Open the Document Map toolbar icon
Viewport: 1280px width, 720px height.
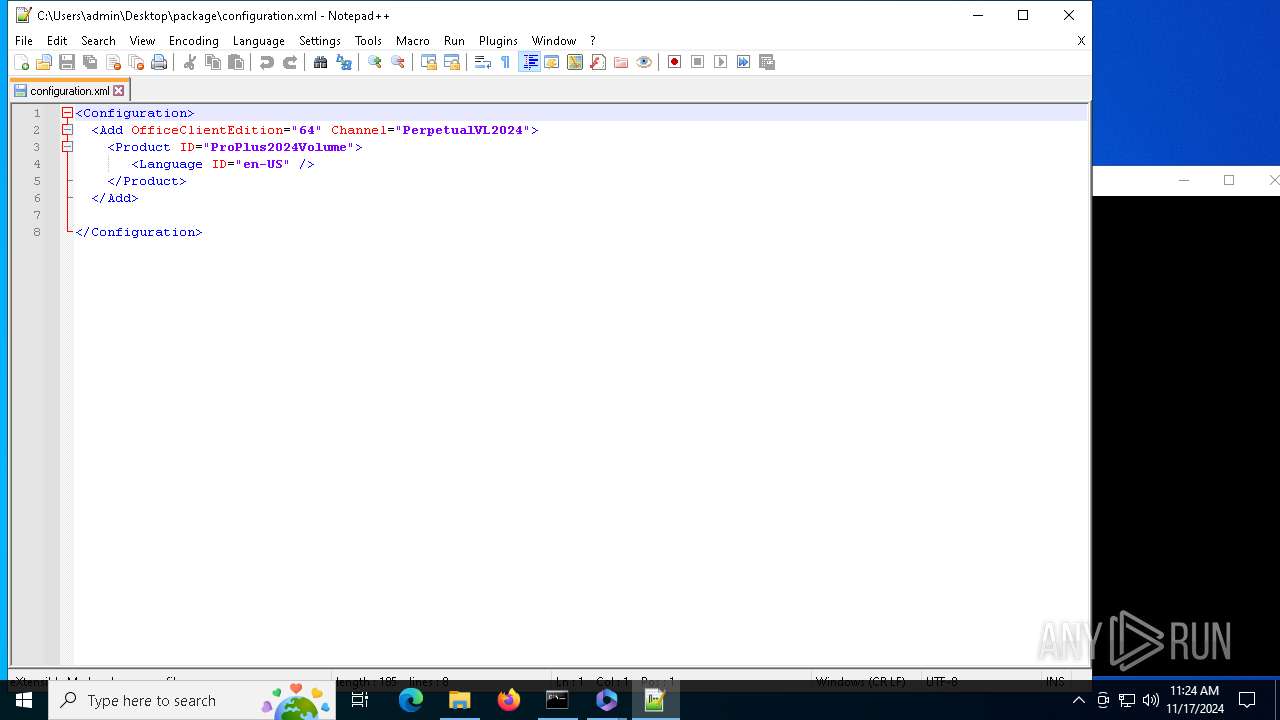pyautogui.click(x=575, y=62)
